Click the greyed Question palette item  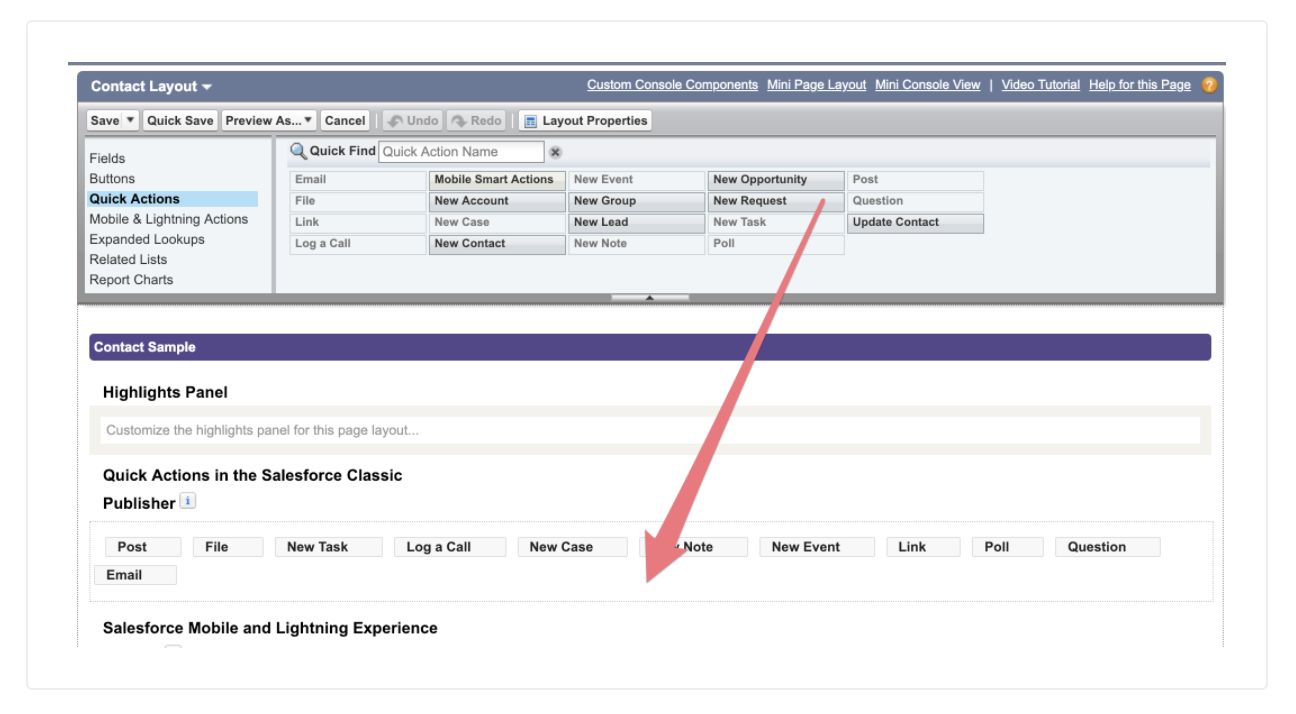[x=916, y=201]
